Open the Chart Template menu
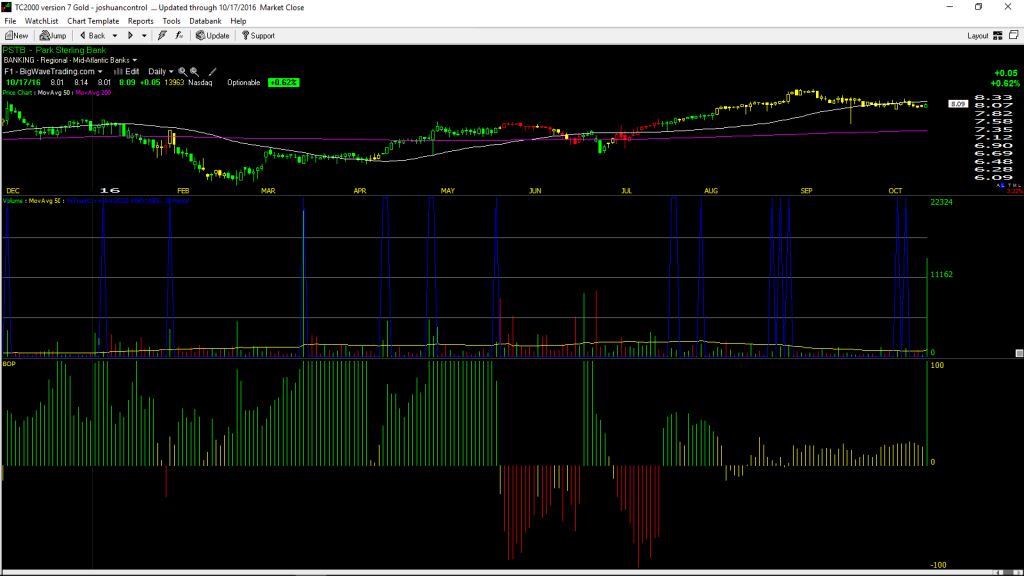The width and height of the screenshot is (1024, 576). pos(93,21)
